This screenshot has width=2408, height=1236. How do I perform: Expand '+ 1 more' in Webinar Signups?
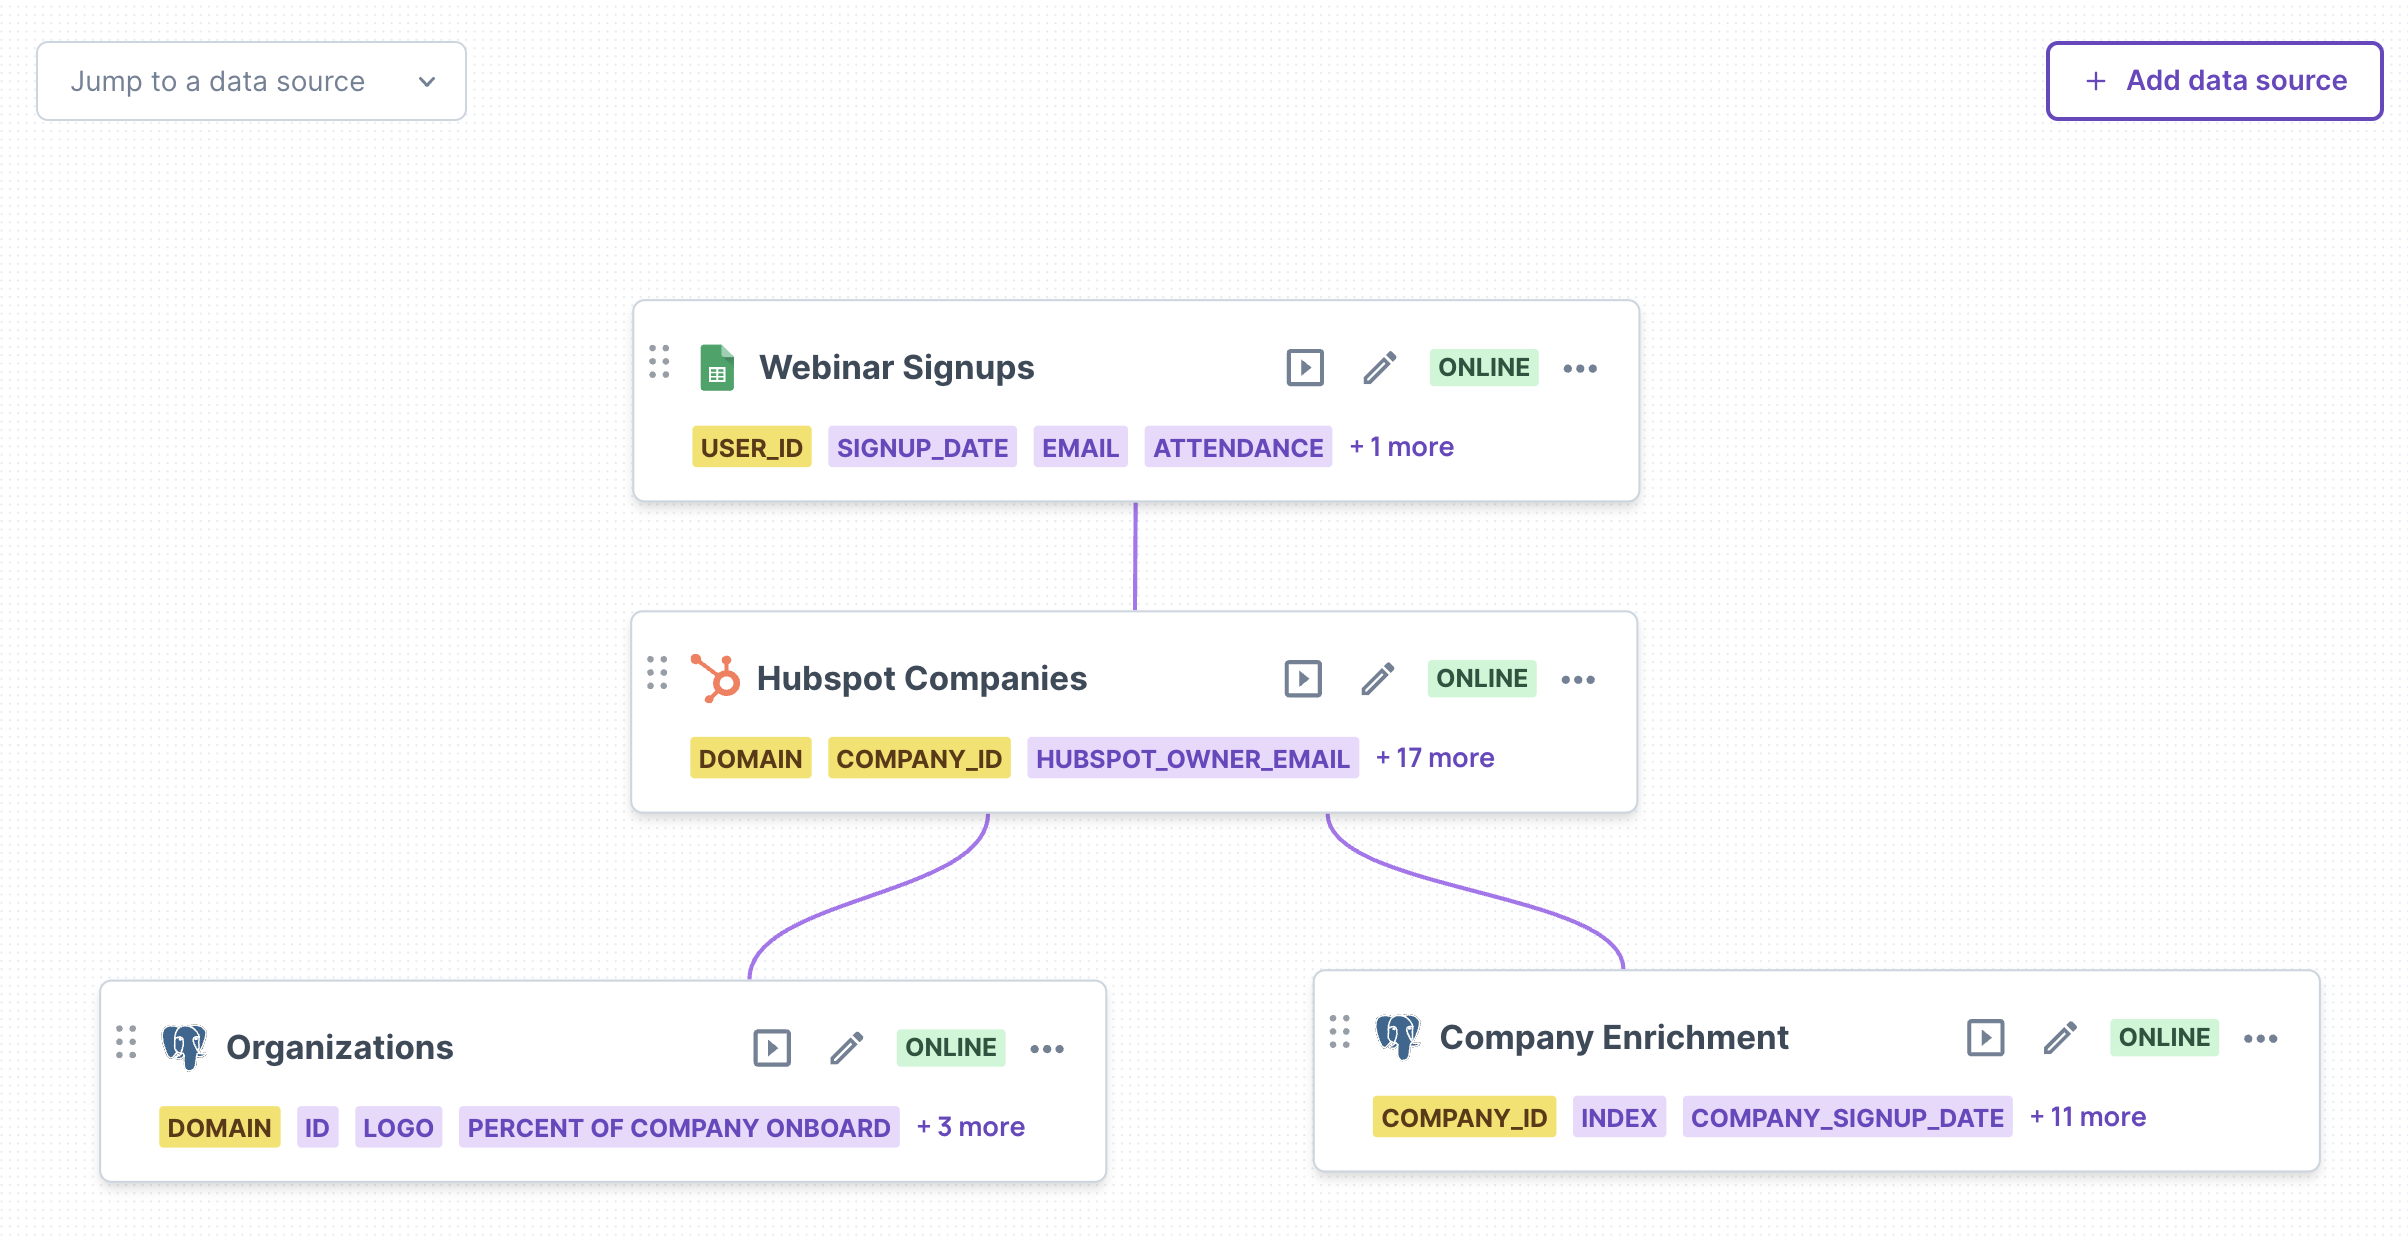coord(1401,447)
